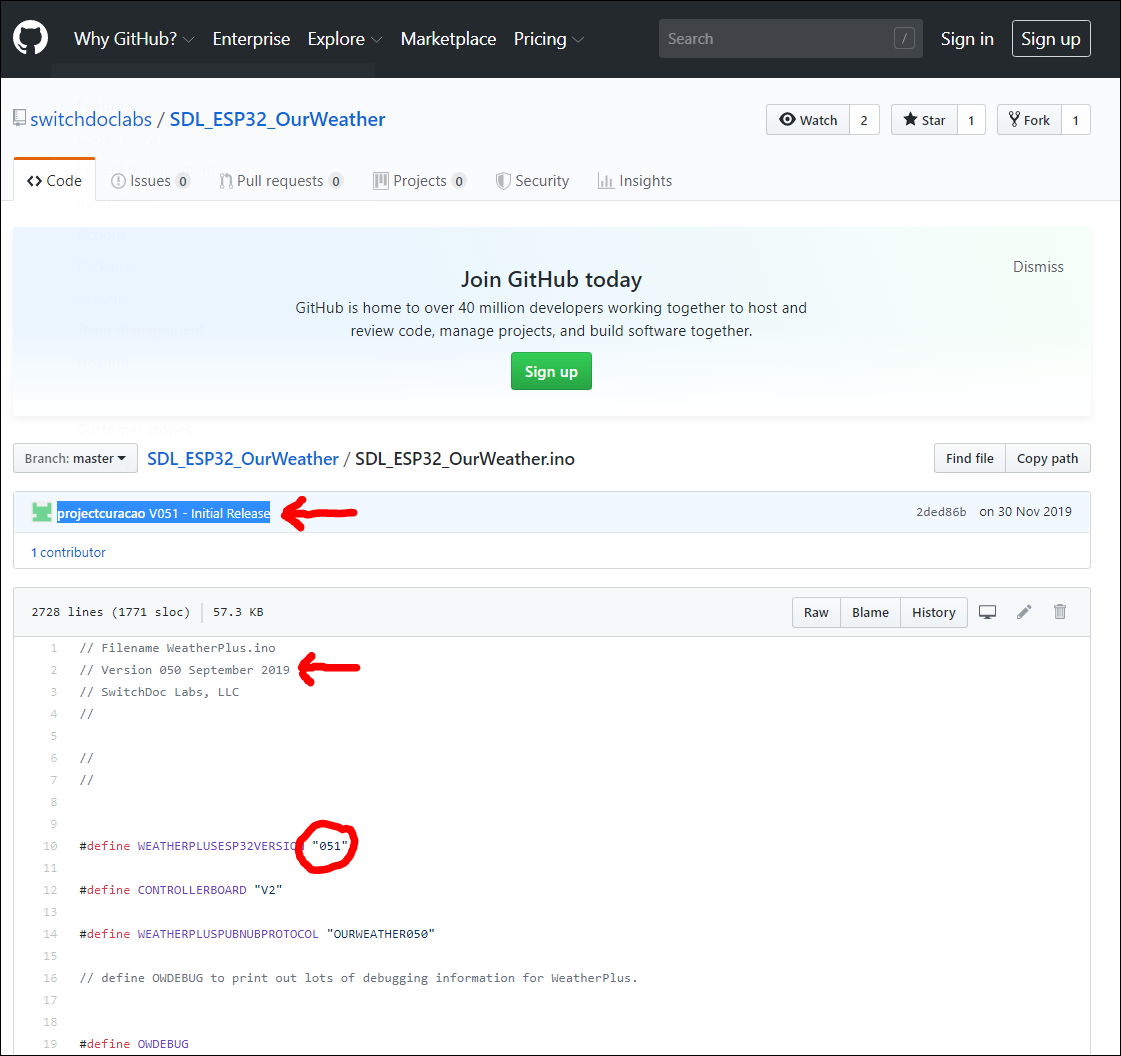Star this repository
Image resolution: width=1121 pixels, height=1056 pixels.
pyautogui.click(x=924, y=120)
